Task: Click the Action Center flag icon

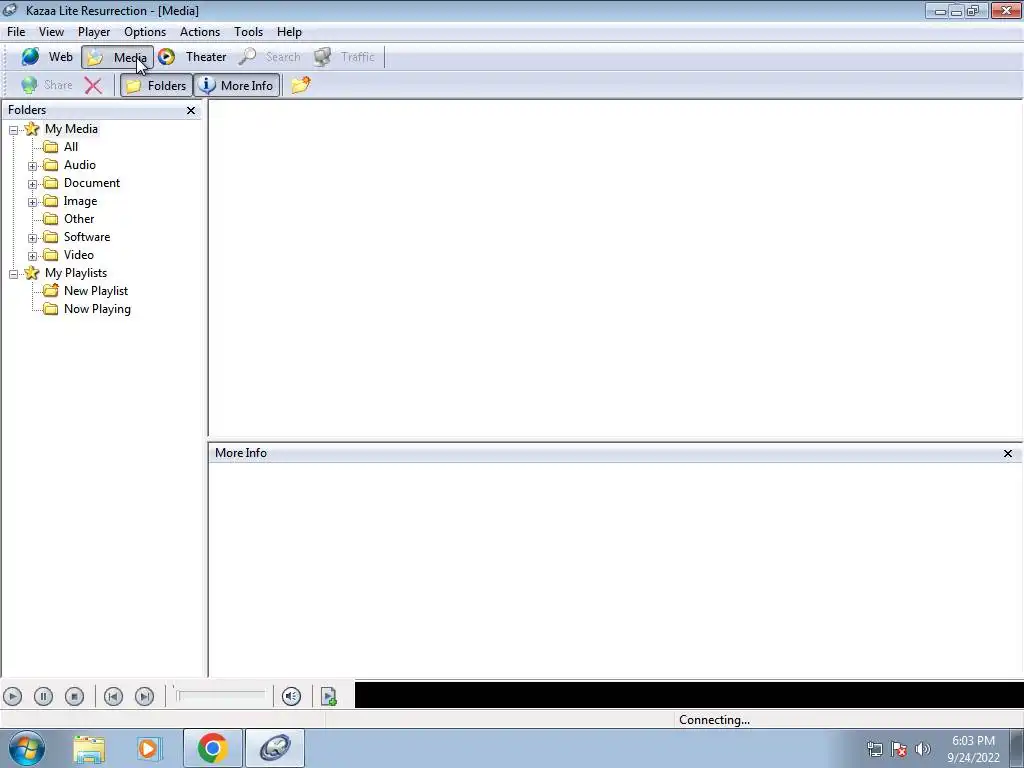Action: click(x=899, y=749)
